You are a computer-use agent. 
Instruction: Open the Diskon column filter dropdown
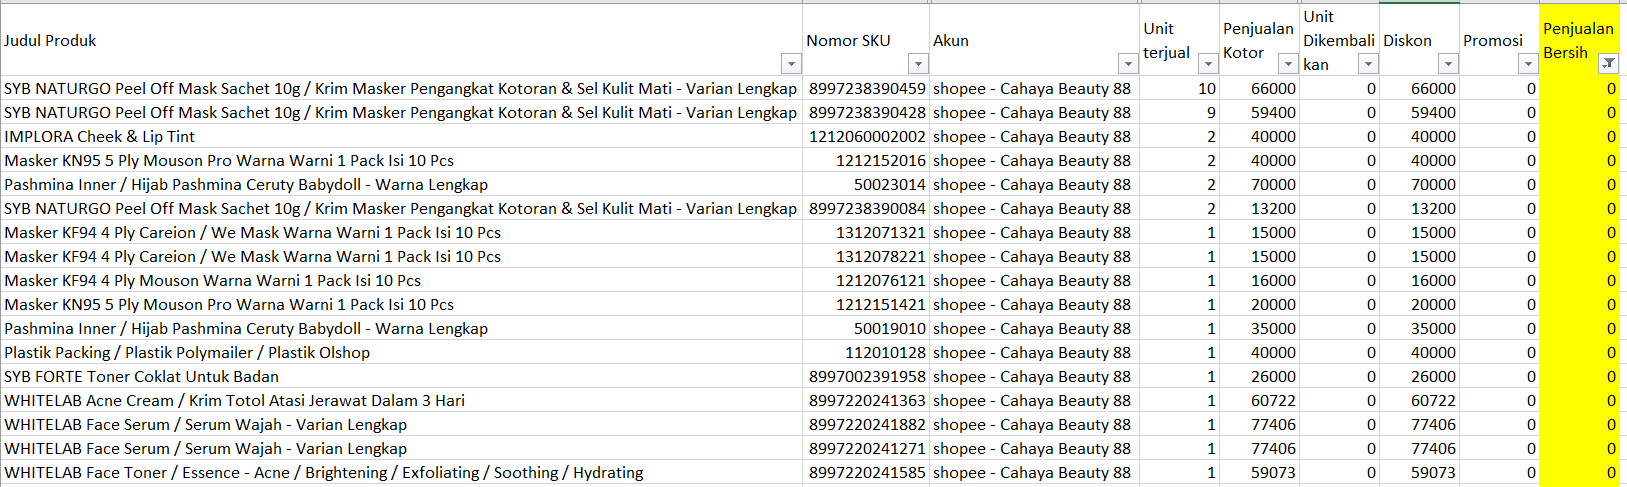click(x=1448, y=64)
